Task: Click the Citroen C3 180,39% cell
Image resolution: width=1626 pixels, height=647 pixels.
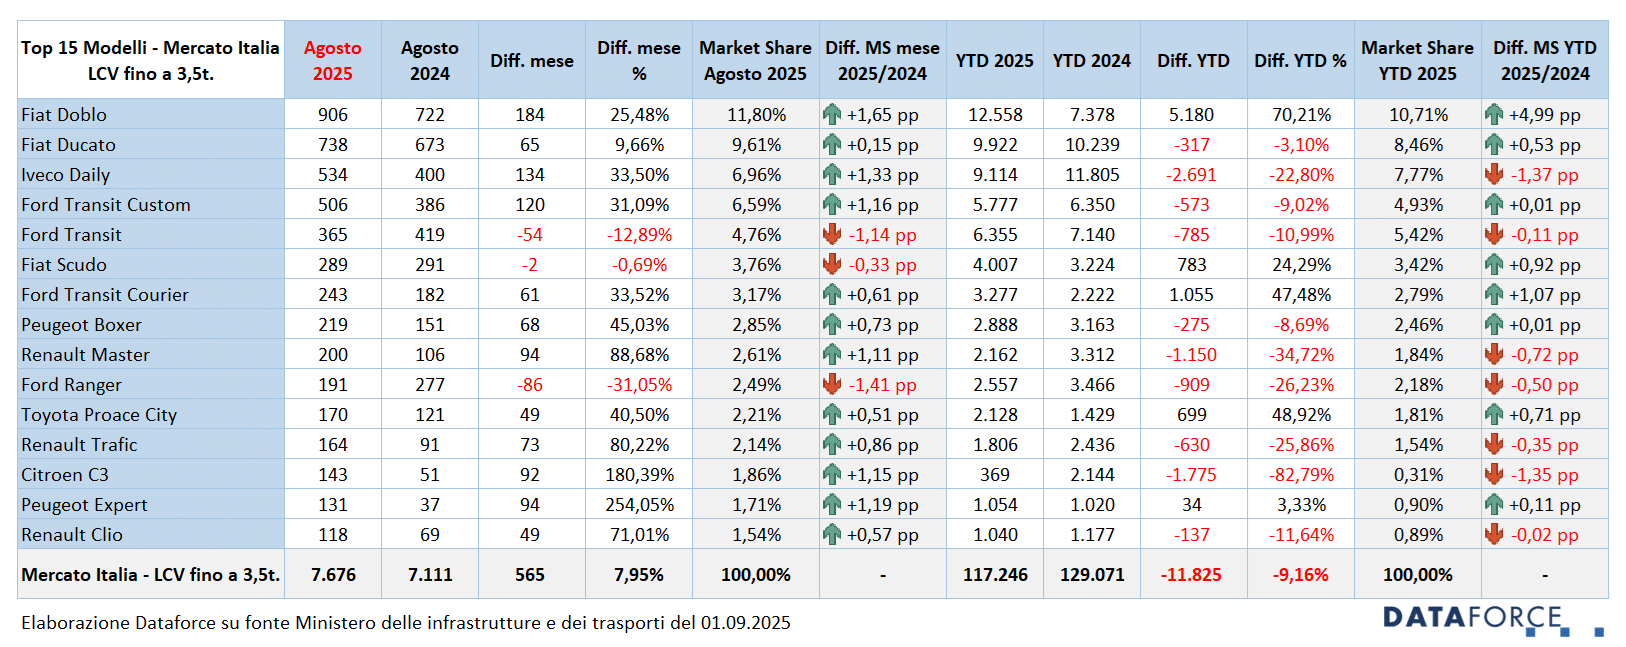Action: 639,474
